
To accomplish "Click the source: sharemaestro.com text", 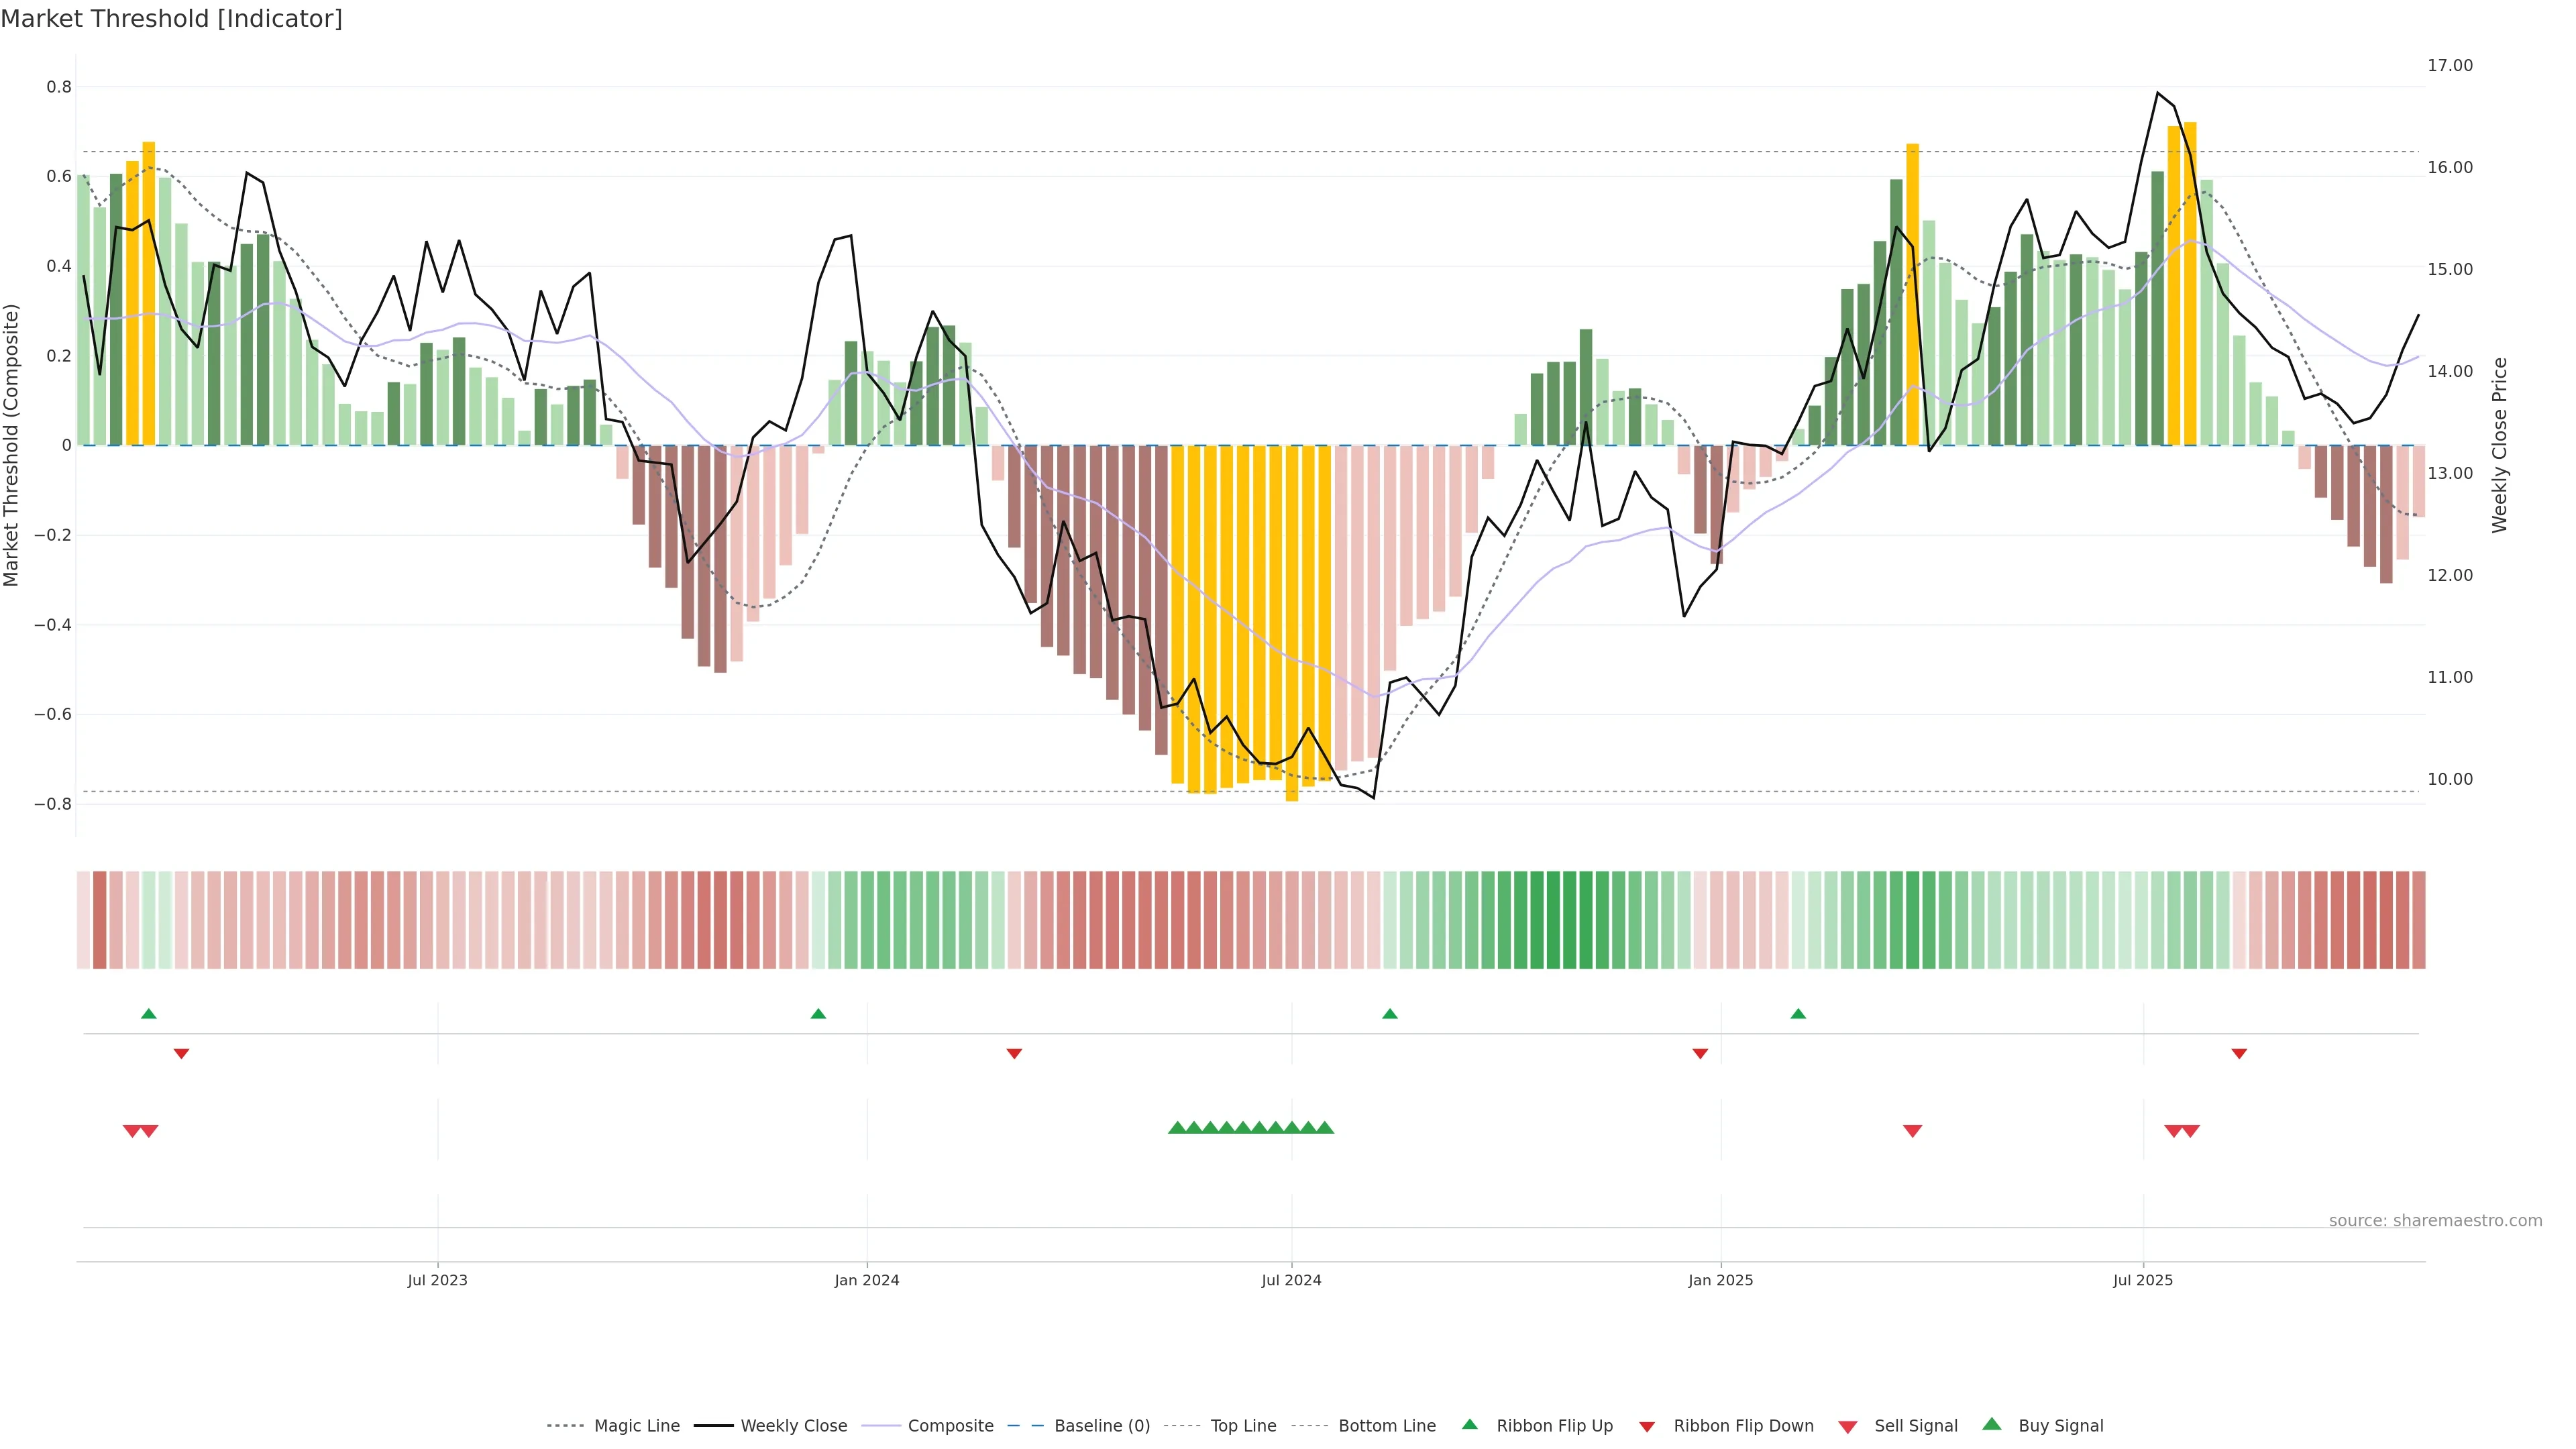I will click(x=2435, y=1221).
